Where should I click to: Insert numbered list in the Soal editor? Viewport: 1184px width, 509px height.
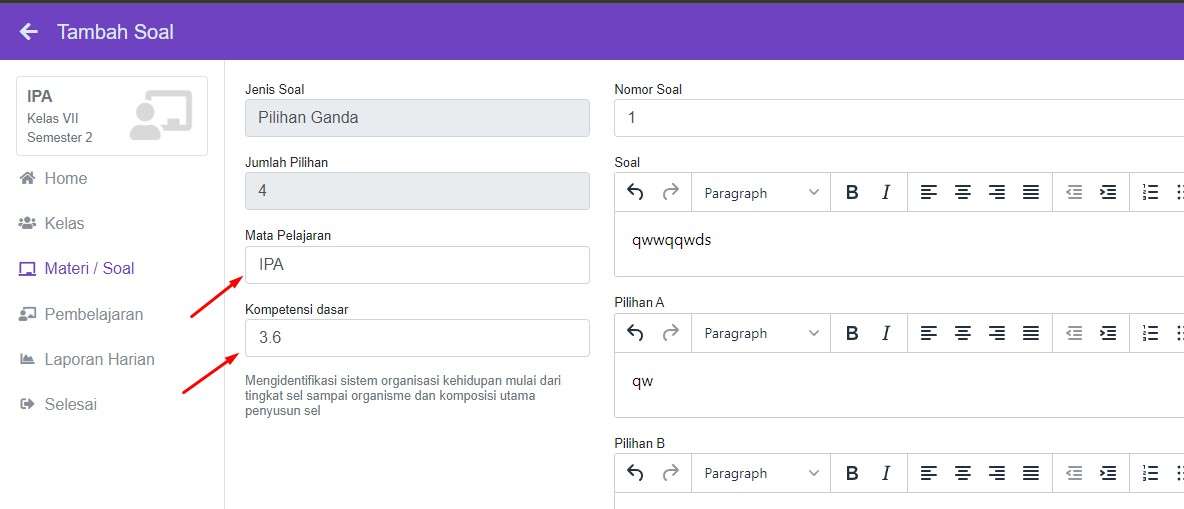[1150, 193]
